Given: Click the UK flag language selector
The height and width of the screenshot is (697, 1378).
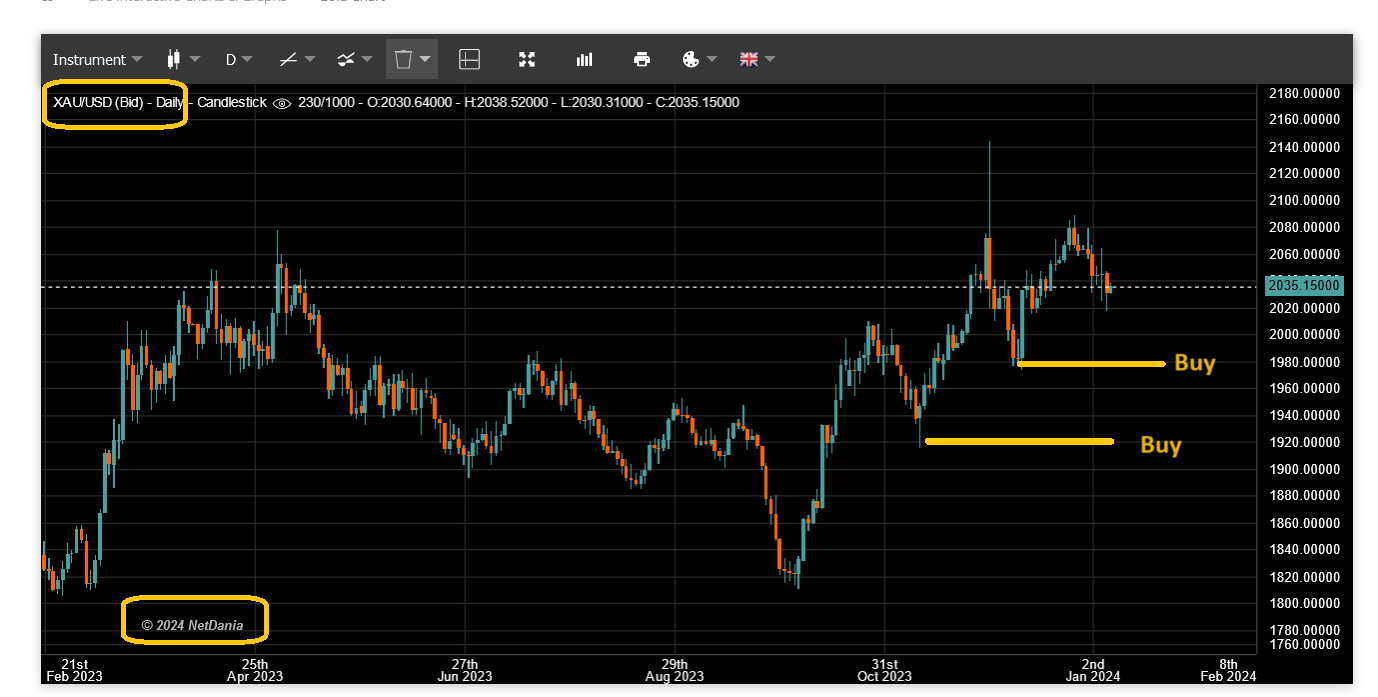Looking at the screenshot, I should tap(749, 60).
